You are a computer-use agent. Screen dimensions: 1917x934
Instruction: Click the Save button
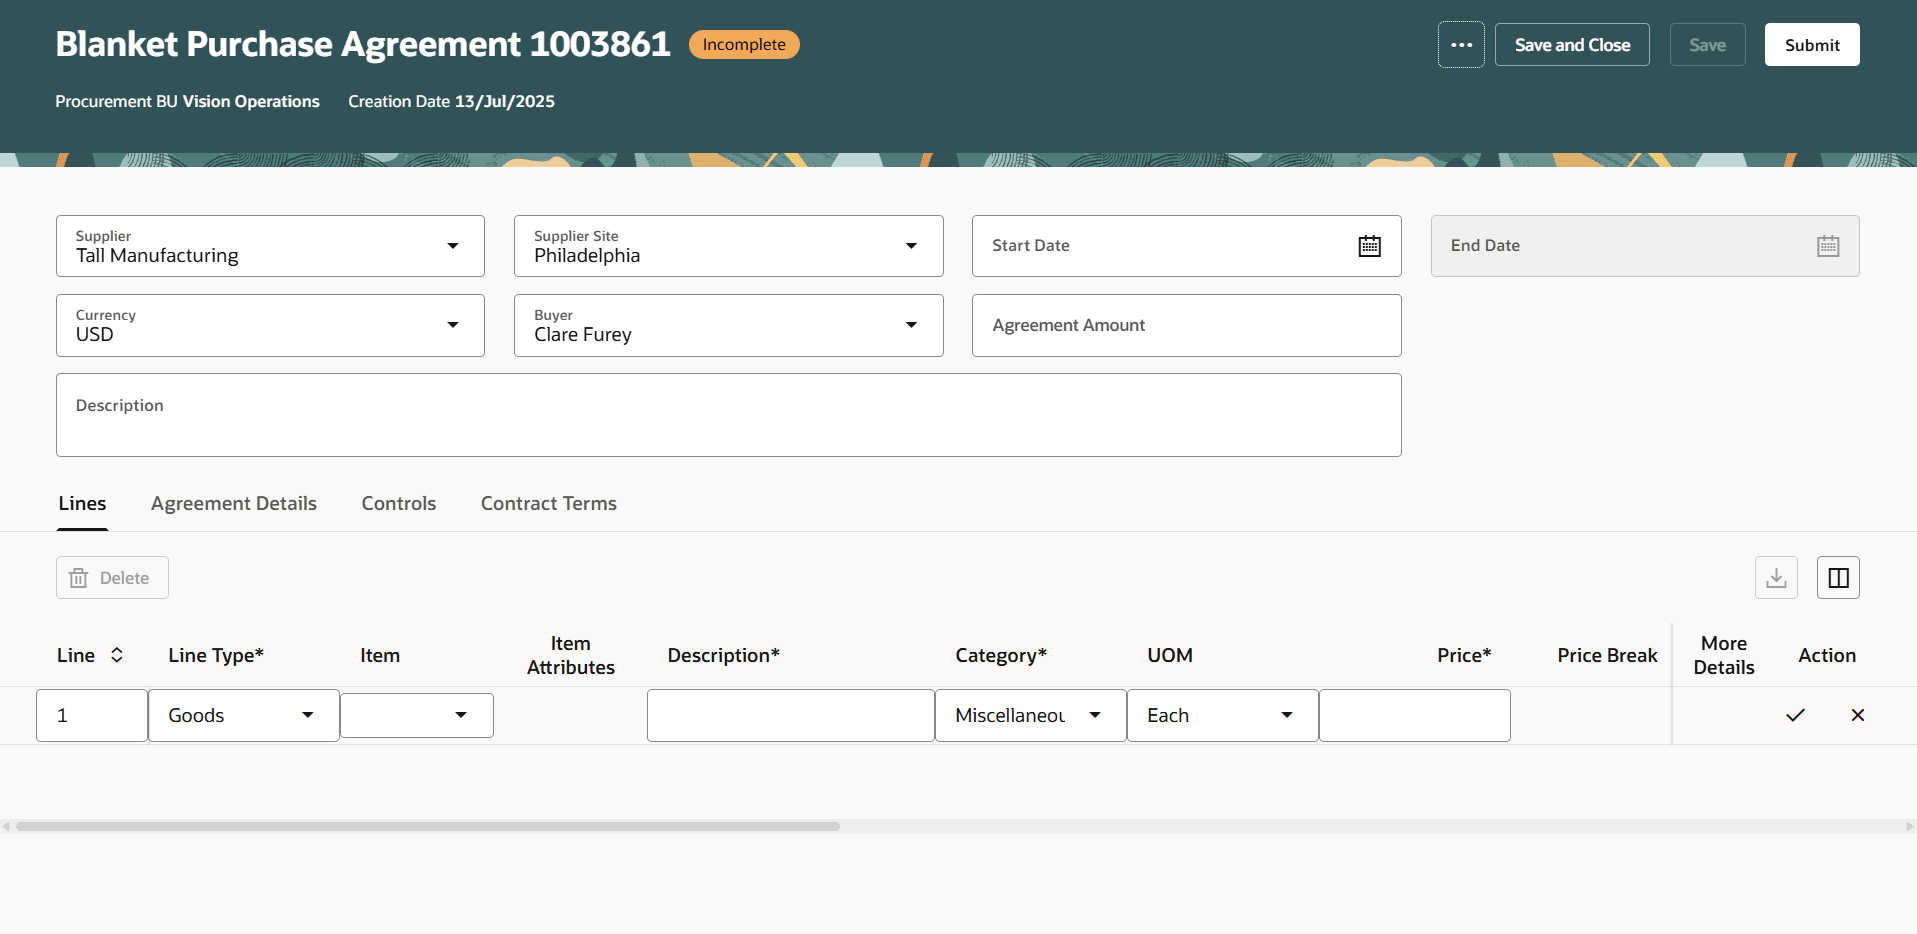click(1707, 45)
